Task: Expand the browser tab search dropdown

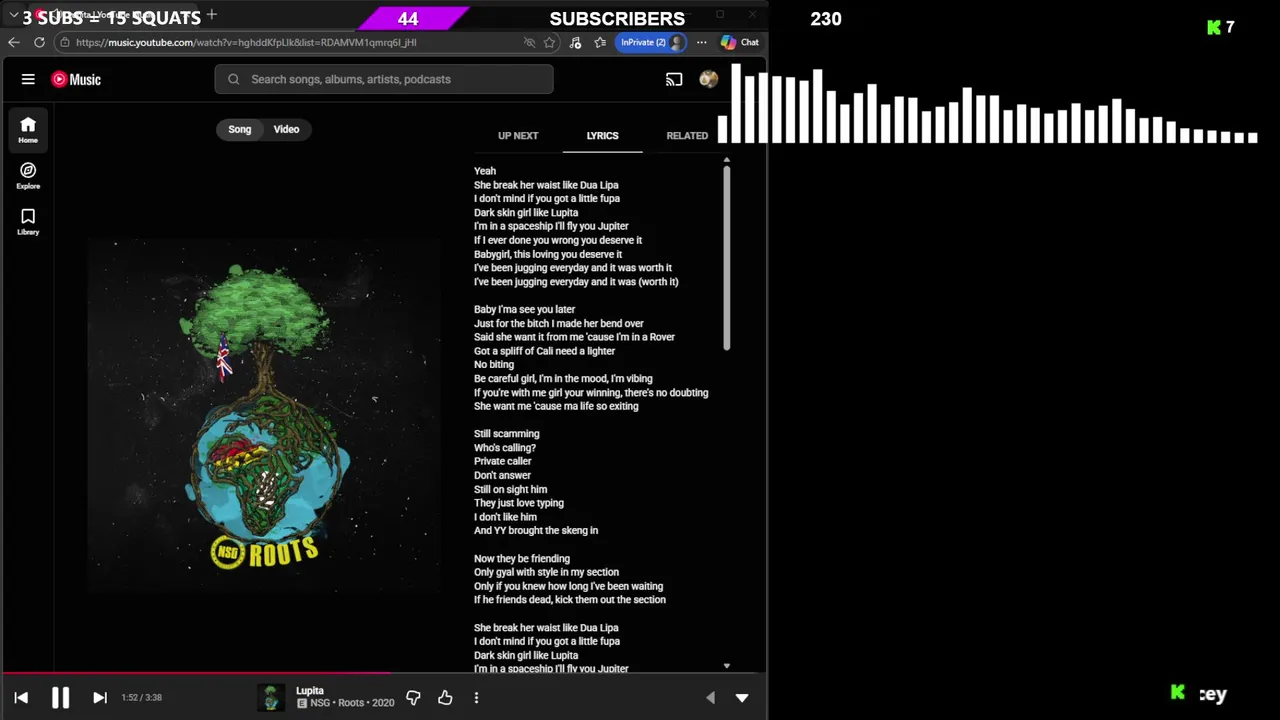Action: coord(14,16)
